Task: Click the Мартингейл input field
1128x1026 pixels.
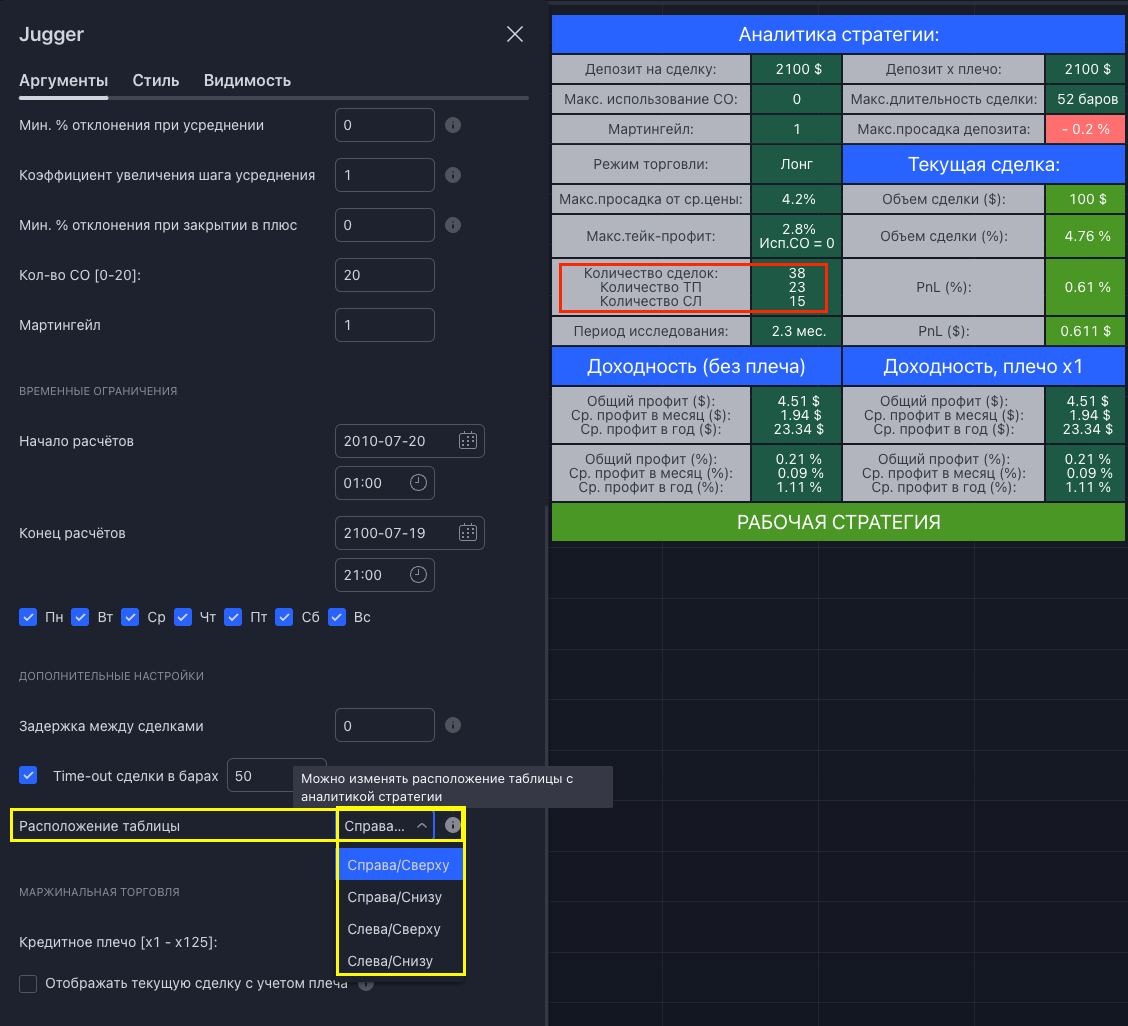Action: coord(384,325)
